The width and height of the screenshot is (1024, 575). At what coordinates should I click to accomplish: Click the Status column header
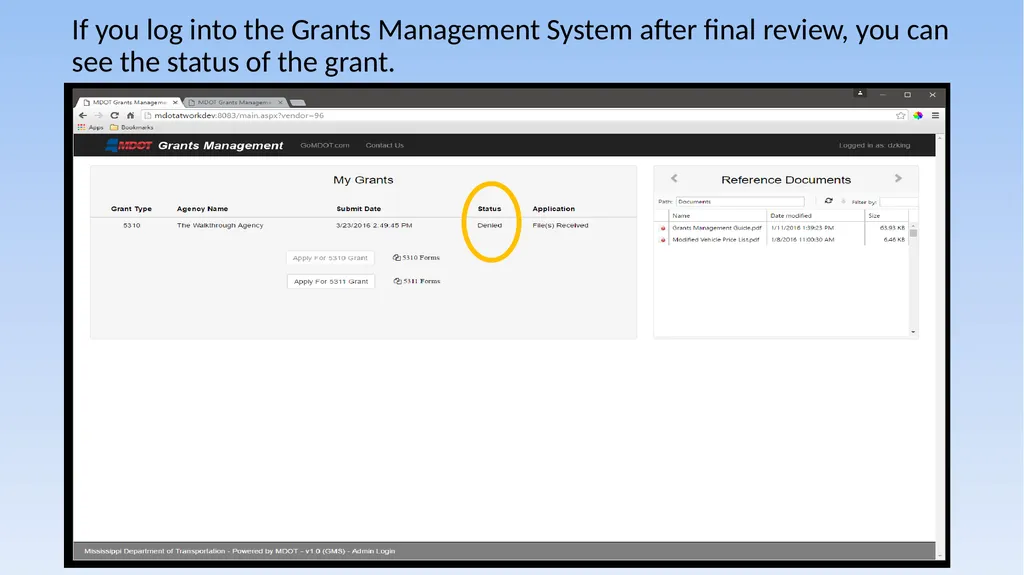489,209
